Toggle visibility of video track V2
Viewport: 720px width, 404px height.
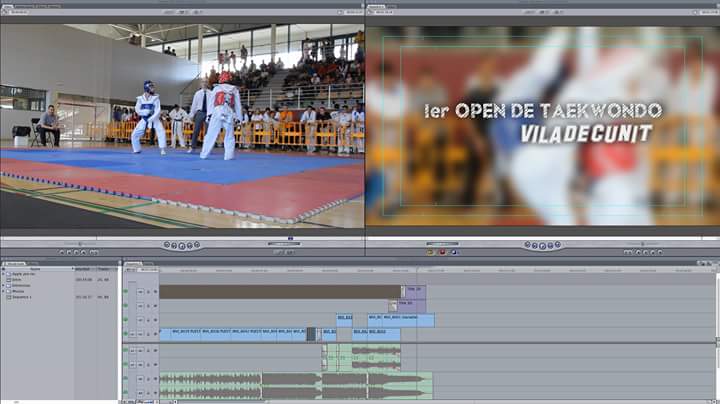(125, 320)
